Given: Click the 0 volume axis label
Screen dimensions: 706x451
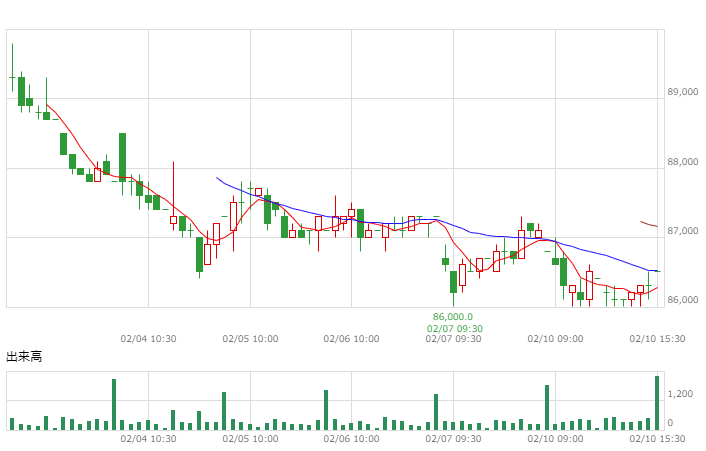Looking at the screenshot, I should [670, 423].
